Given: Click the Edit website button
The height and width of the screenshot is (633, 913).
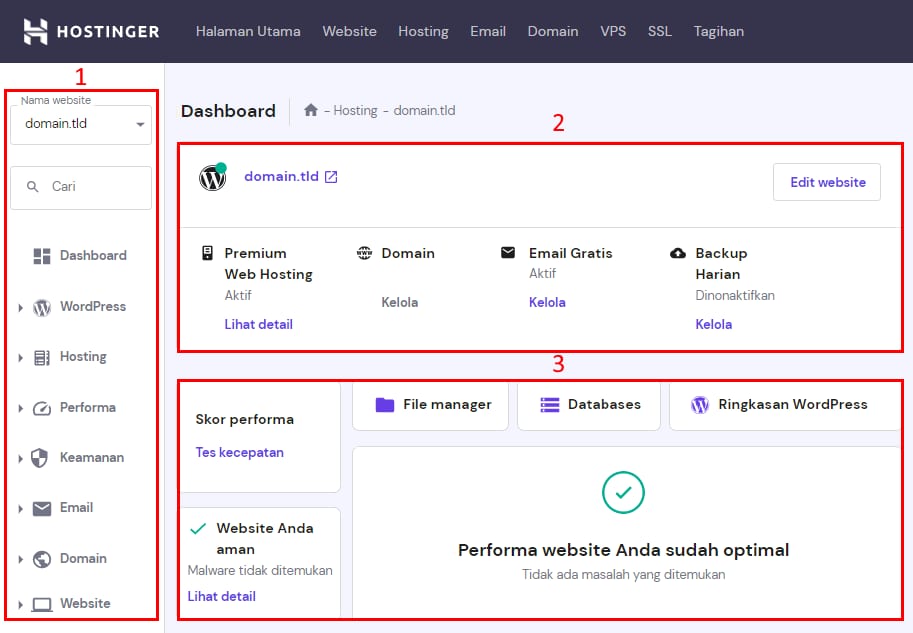Looking at the screenshot, I should (827, 182).
